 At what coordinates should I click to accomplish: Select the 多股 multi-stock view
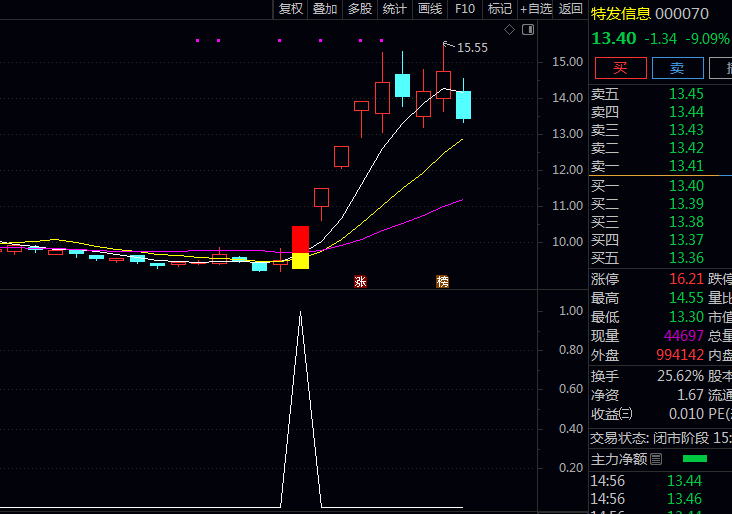pos(360,9)
